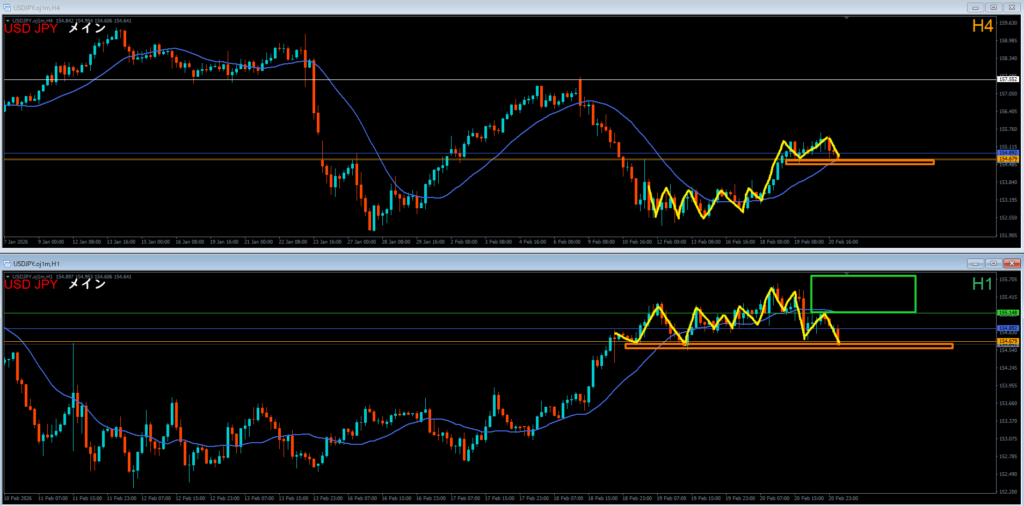Click the orange H4 timeframe label

982,27
